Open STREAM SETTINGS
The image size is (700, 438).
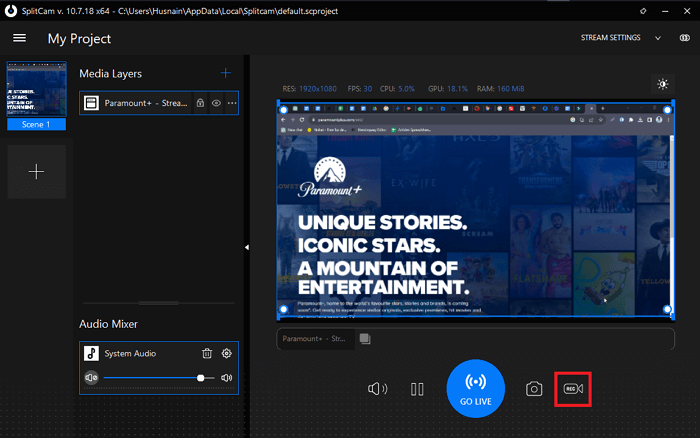[611, 38]
